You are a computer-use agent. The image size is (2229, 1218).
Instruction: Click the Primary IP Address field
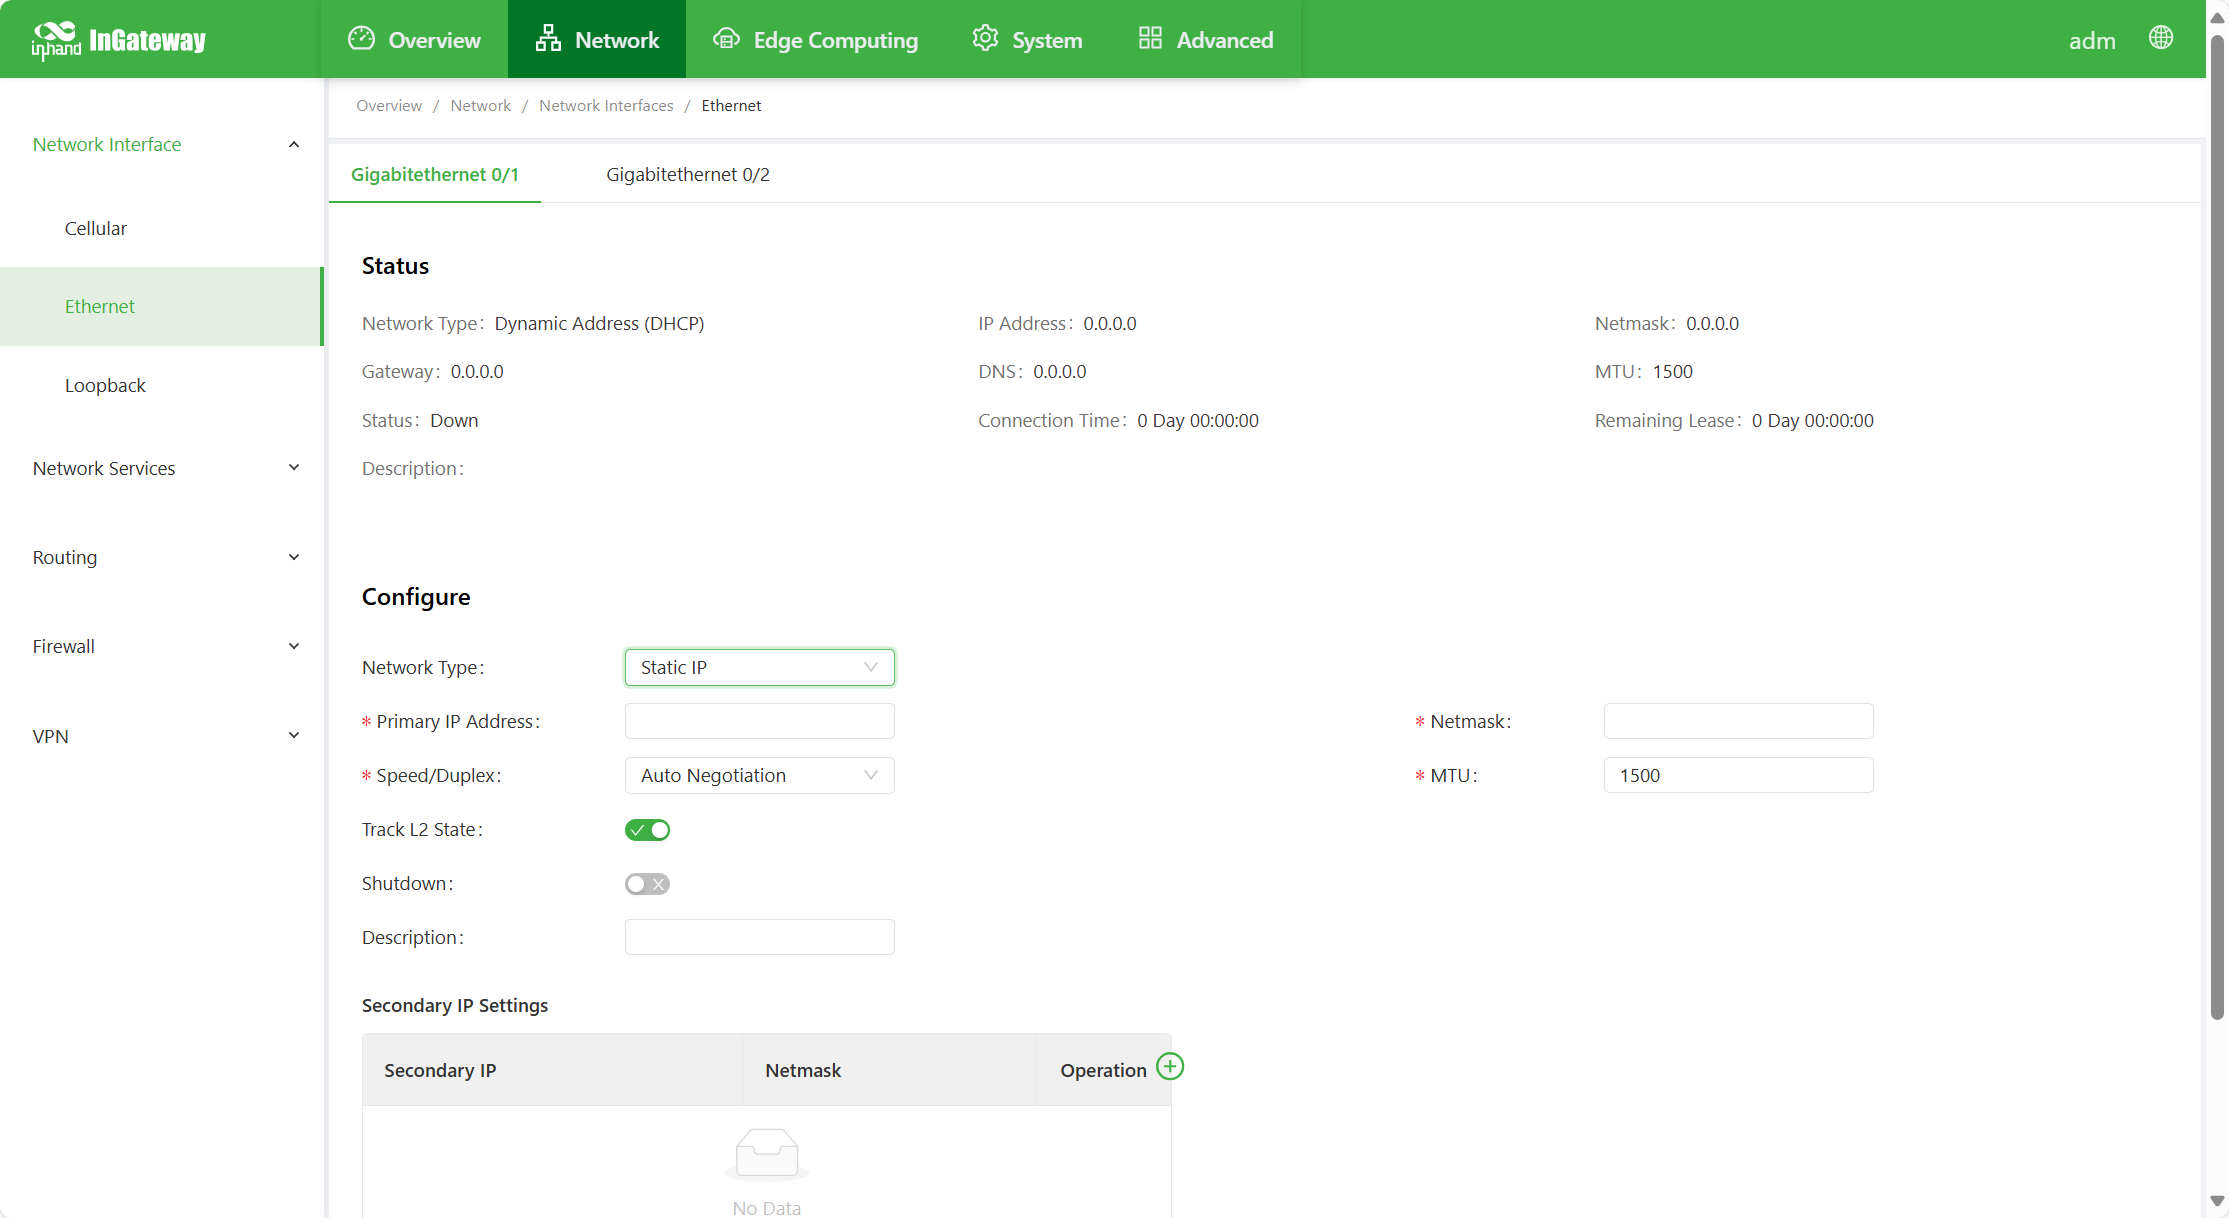(x=759, y=721)
